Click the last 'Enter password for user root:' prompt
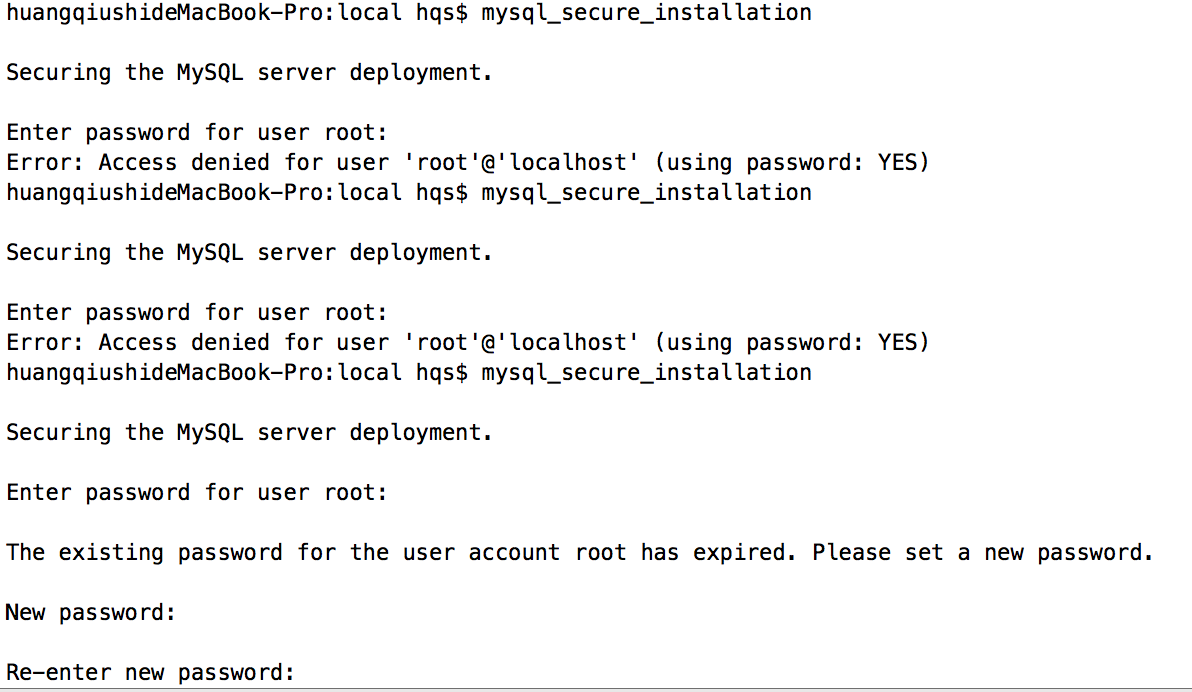Screen dimensions: 1192x692 [x=197, y=493]
